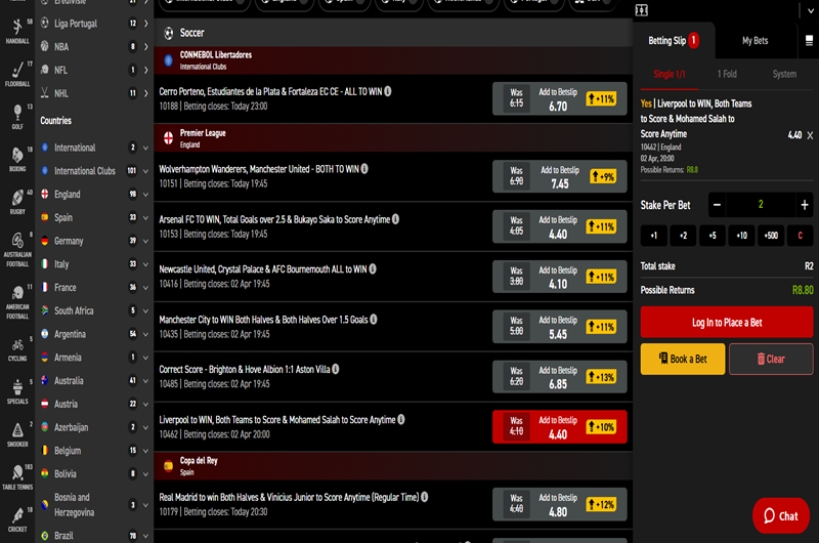819x543 pixels.
Task: Select the 1 Fold tab
Action: [x=727, y=74]
